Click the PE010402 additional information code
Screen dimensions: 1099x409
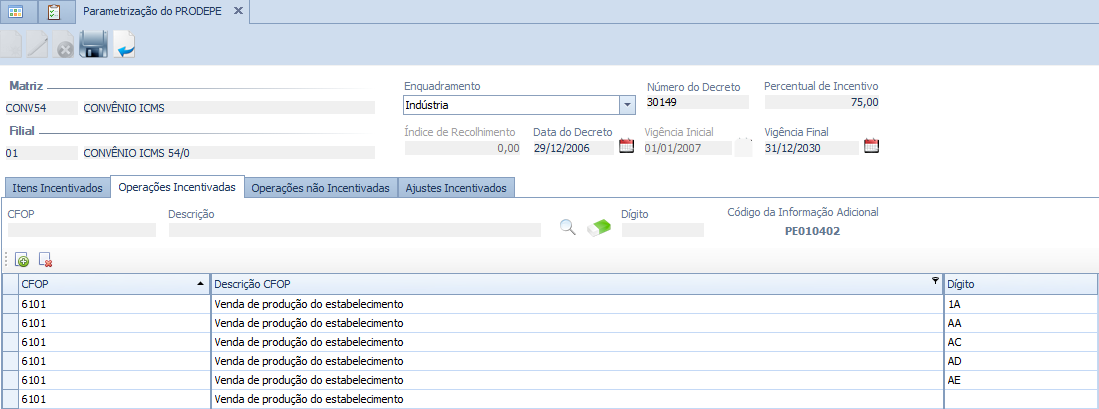click(812, 230)
